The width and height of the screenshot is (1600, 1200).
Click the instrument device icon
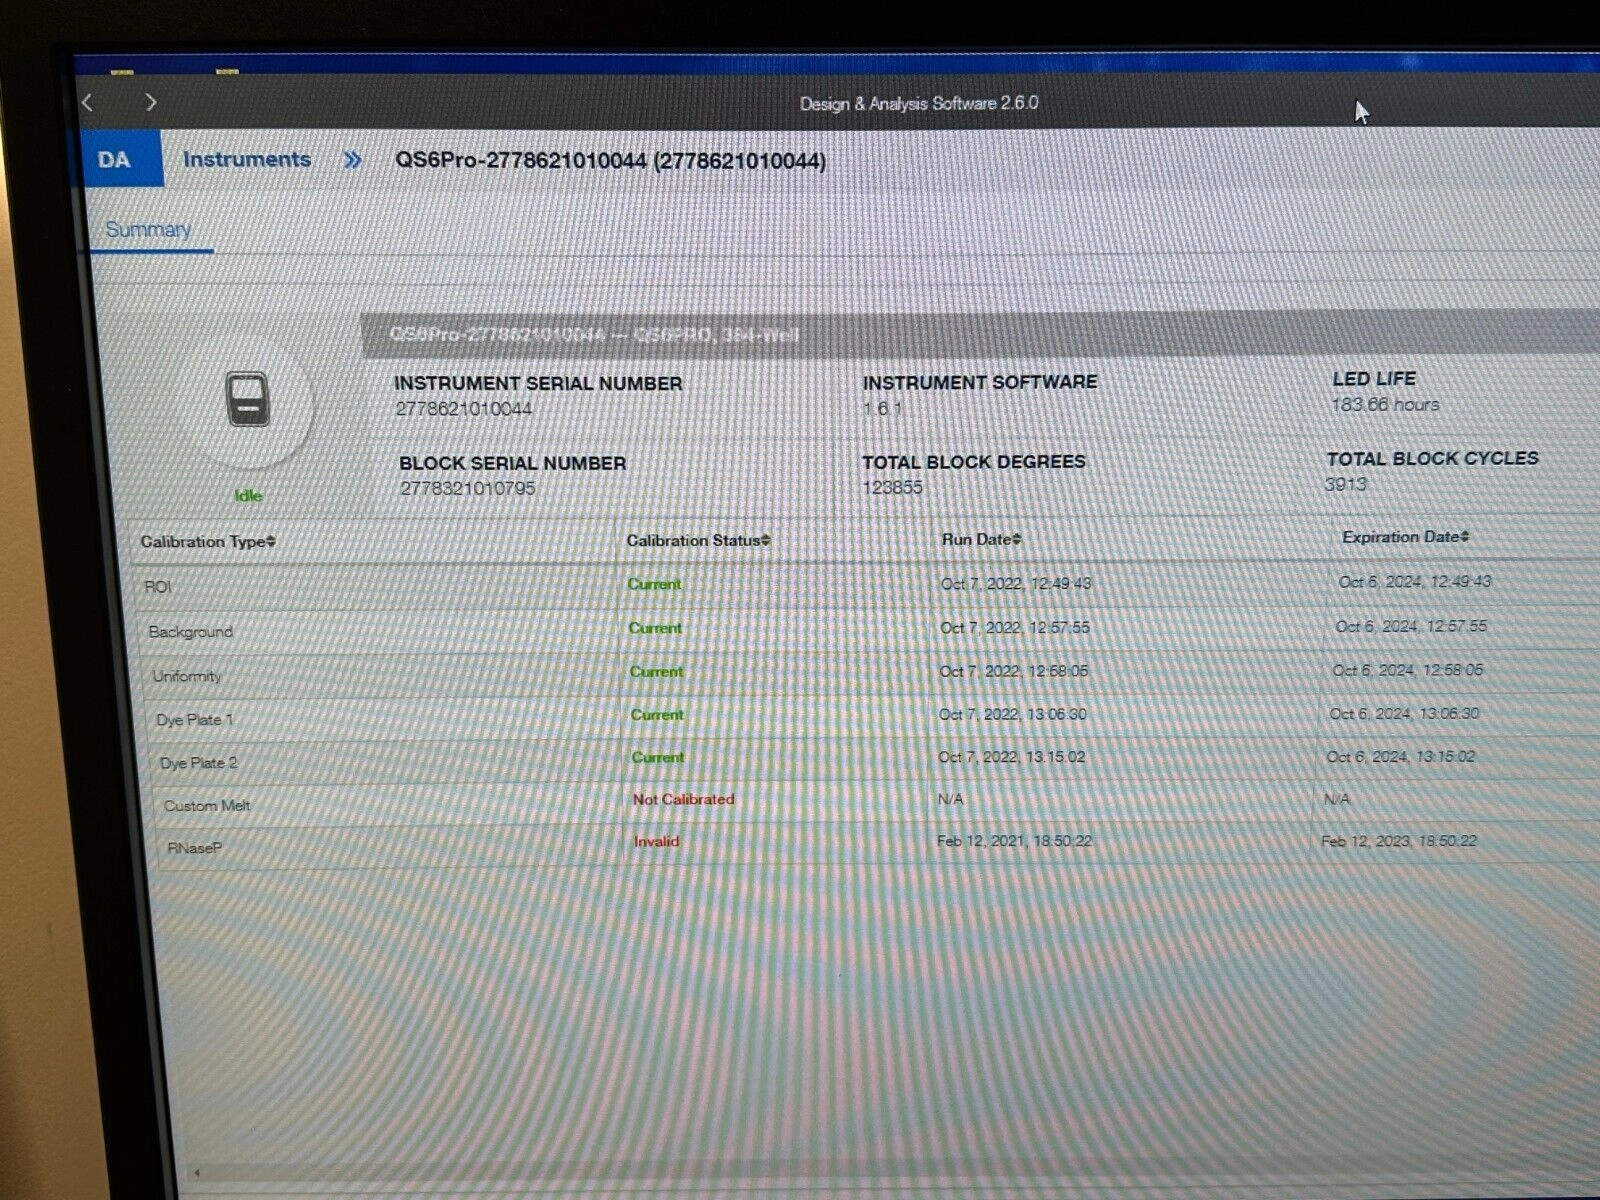(x=248, y=399)
